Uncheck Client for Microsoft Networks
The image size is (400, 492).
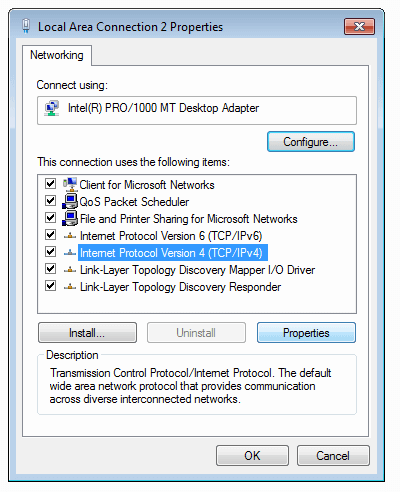[x=50, y=184]
